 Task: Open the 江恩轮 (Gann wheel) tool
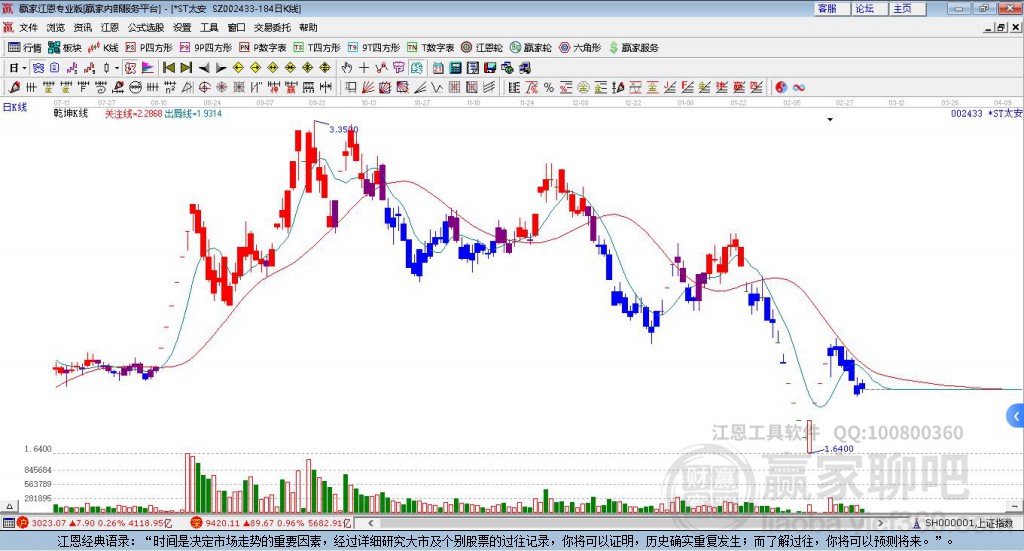[482, 48]
